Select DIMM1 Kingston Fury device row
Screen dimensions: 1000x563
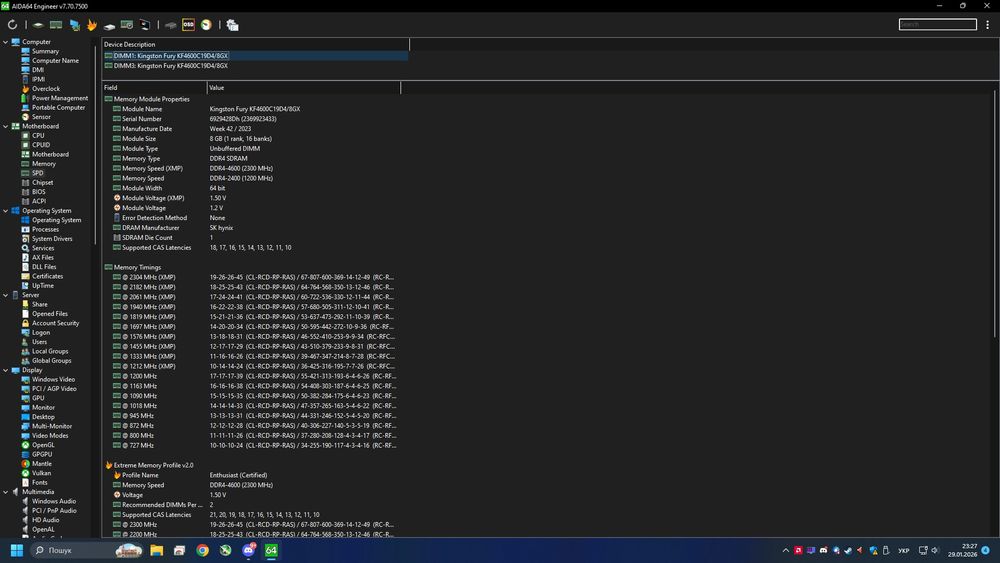[x=255, y=55]
